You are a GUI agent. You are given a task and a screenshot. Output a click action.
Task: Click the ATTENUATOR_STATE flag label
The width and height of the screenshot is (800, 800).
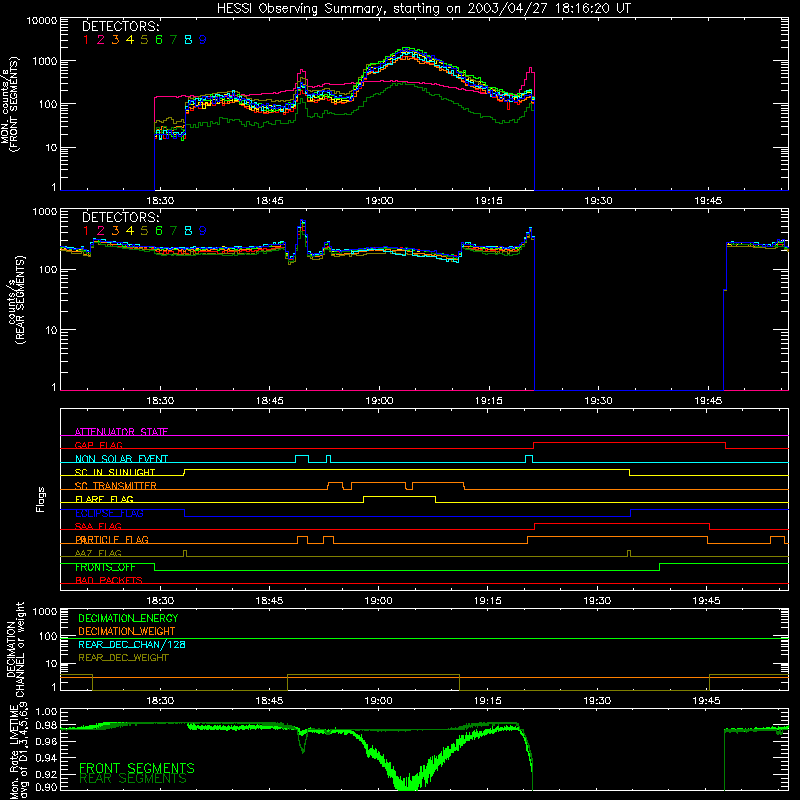121,432
